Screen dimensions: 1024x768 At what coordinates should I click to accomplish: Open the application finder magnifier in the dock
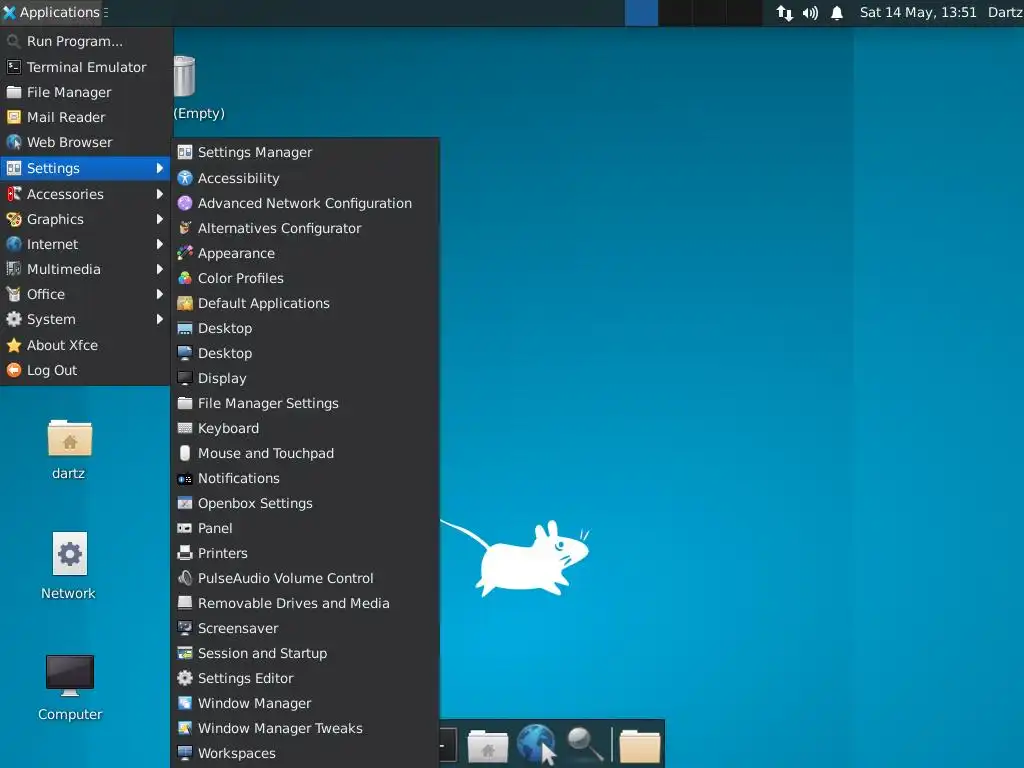tap(584, 744)
